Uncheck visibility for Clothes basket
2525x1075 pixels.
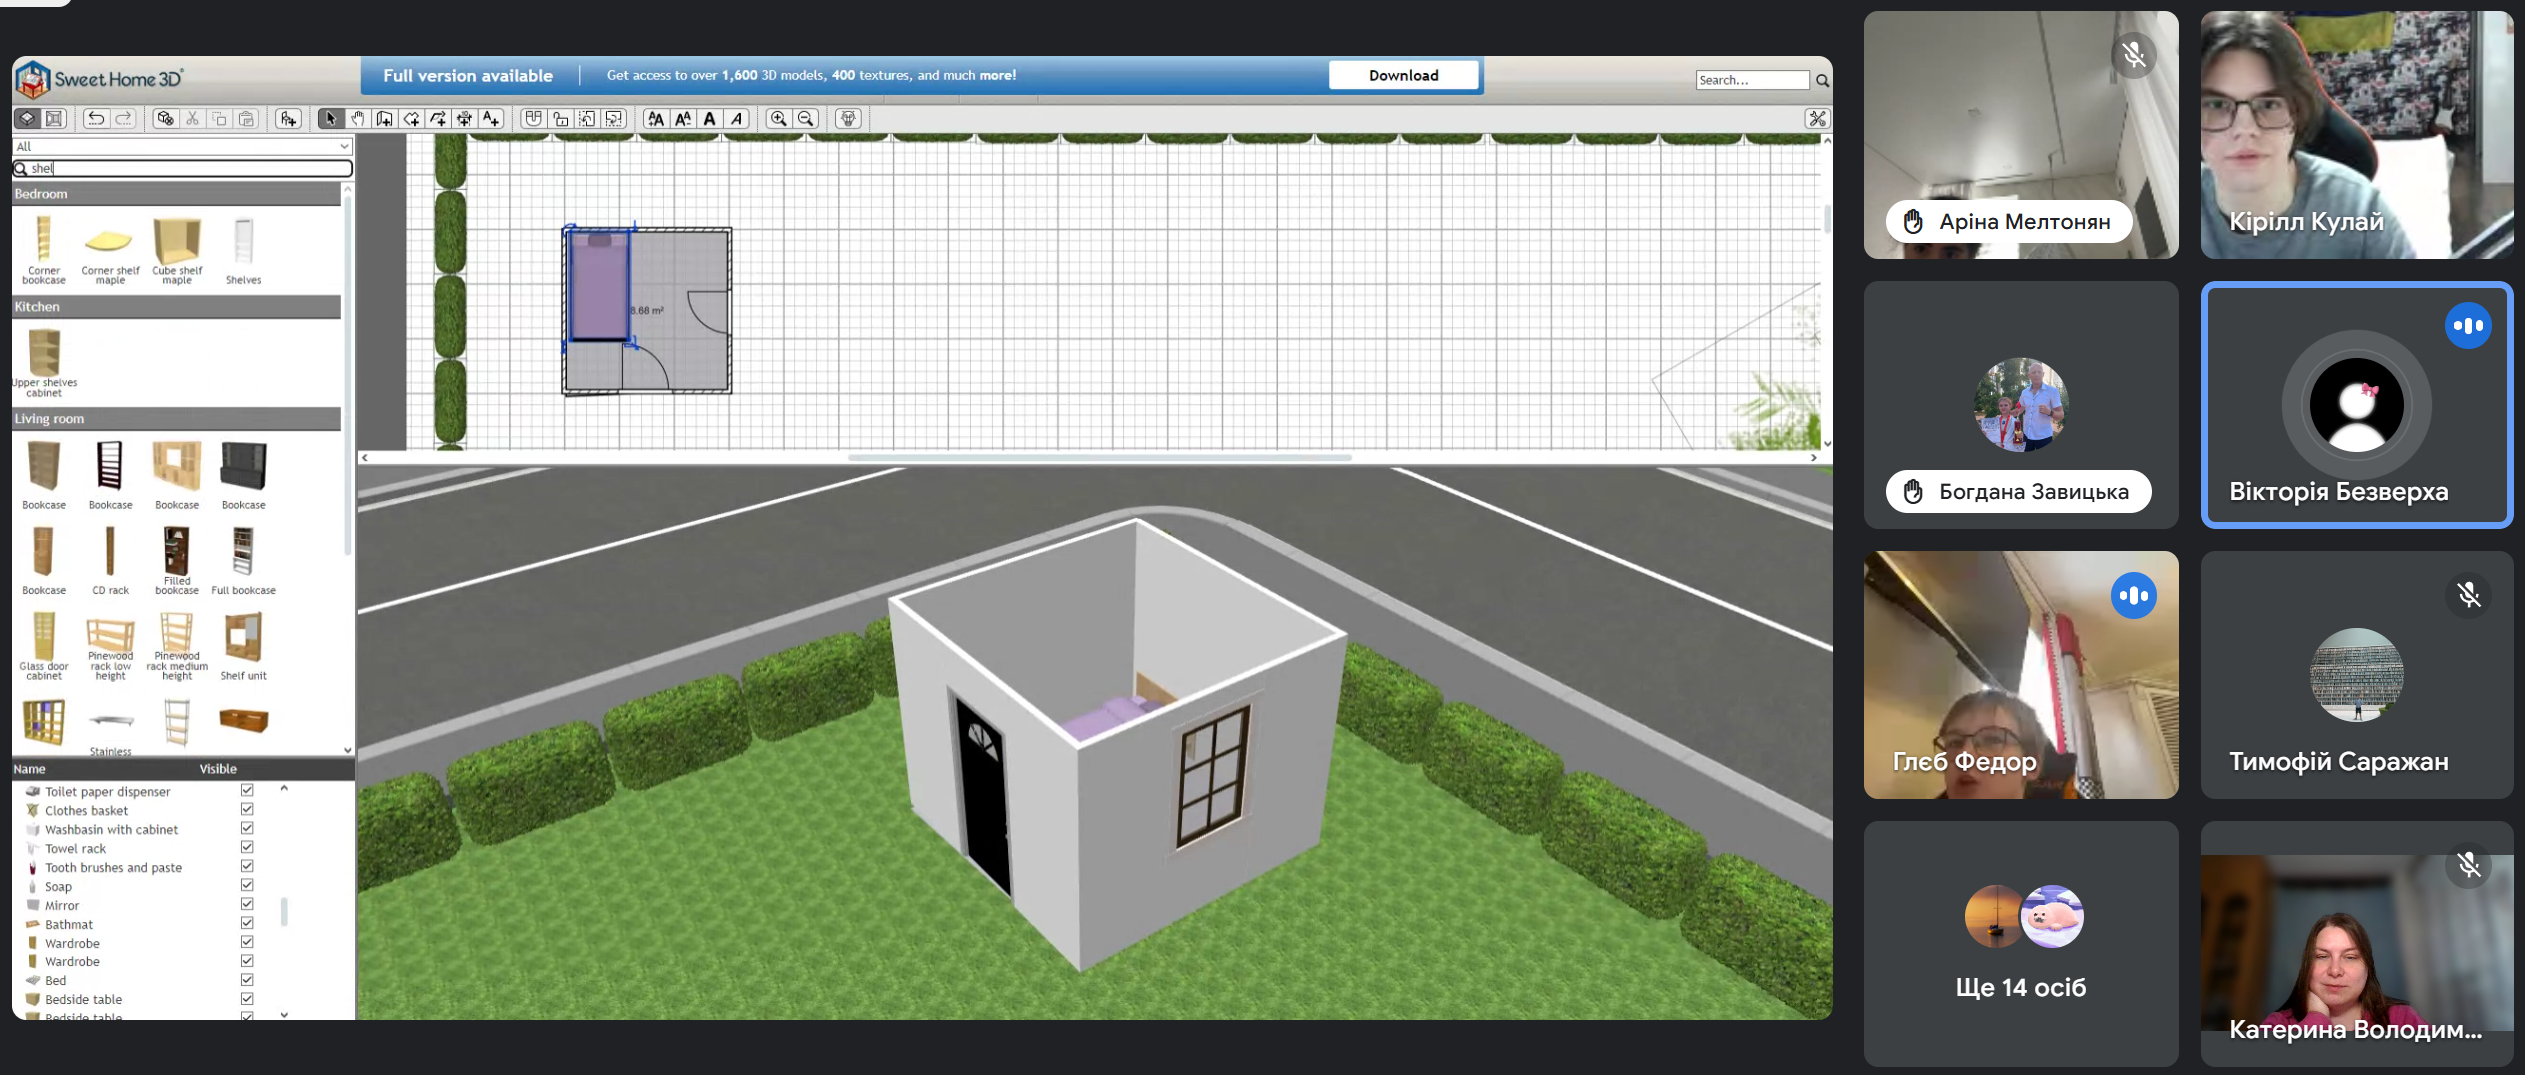click(247, 810)
